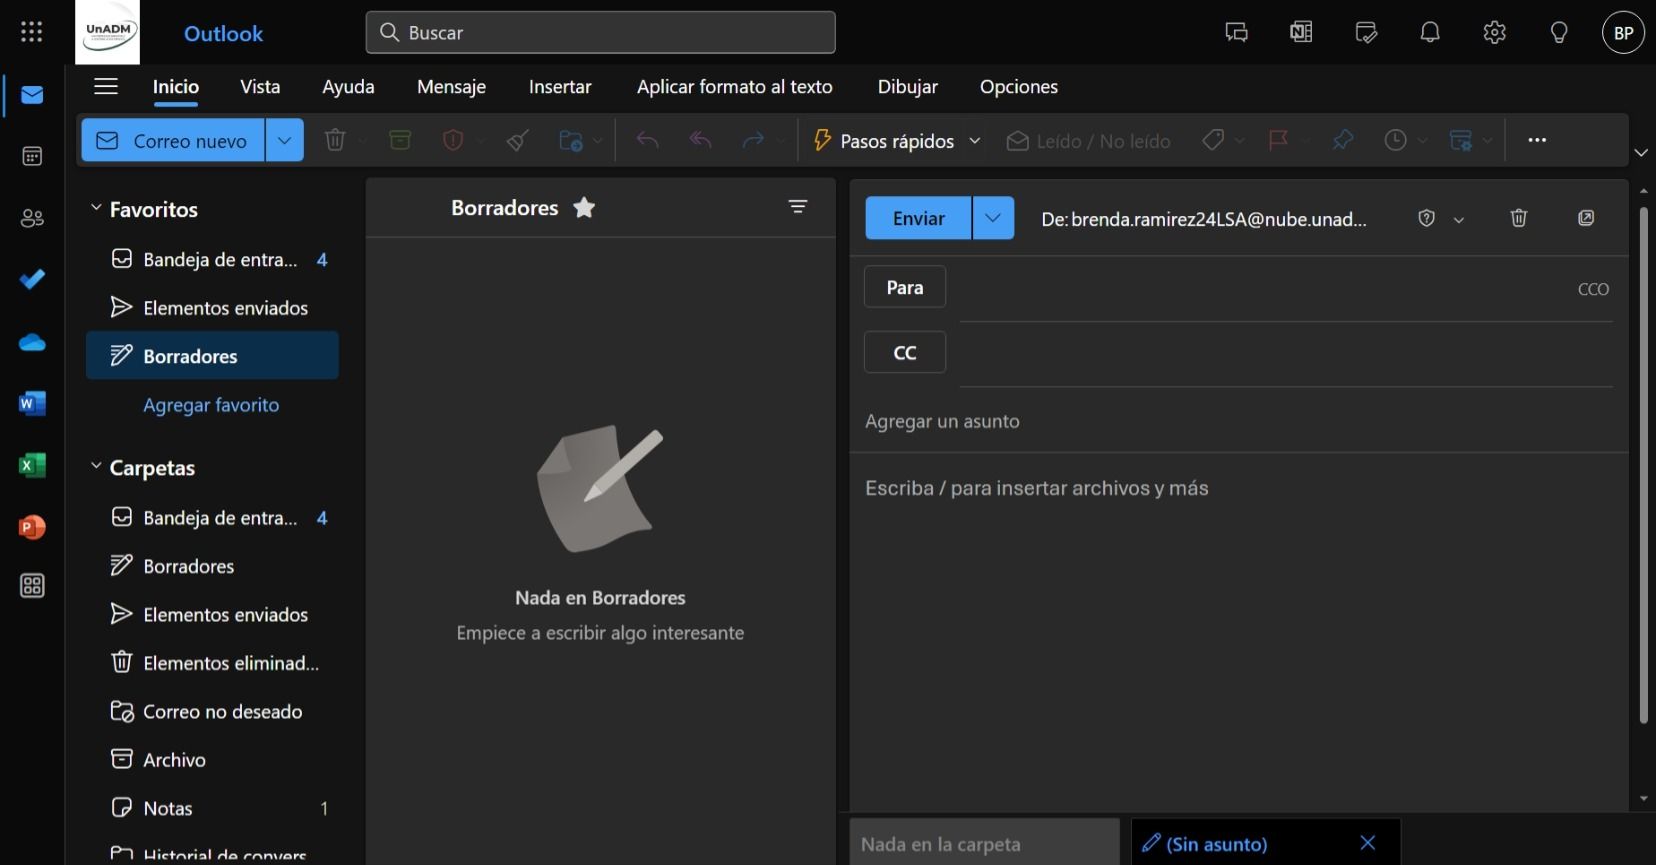Click the filter icon in Borradores list
Viewport: 1656px width, 865px height.
point(797,207)
